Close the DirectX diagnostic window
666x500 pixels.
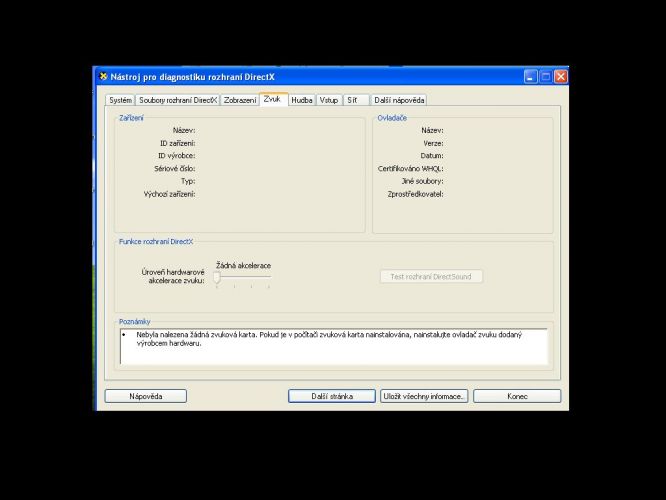pyautogui.click(x=561, y=76)
